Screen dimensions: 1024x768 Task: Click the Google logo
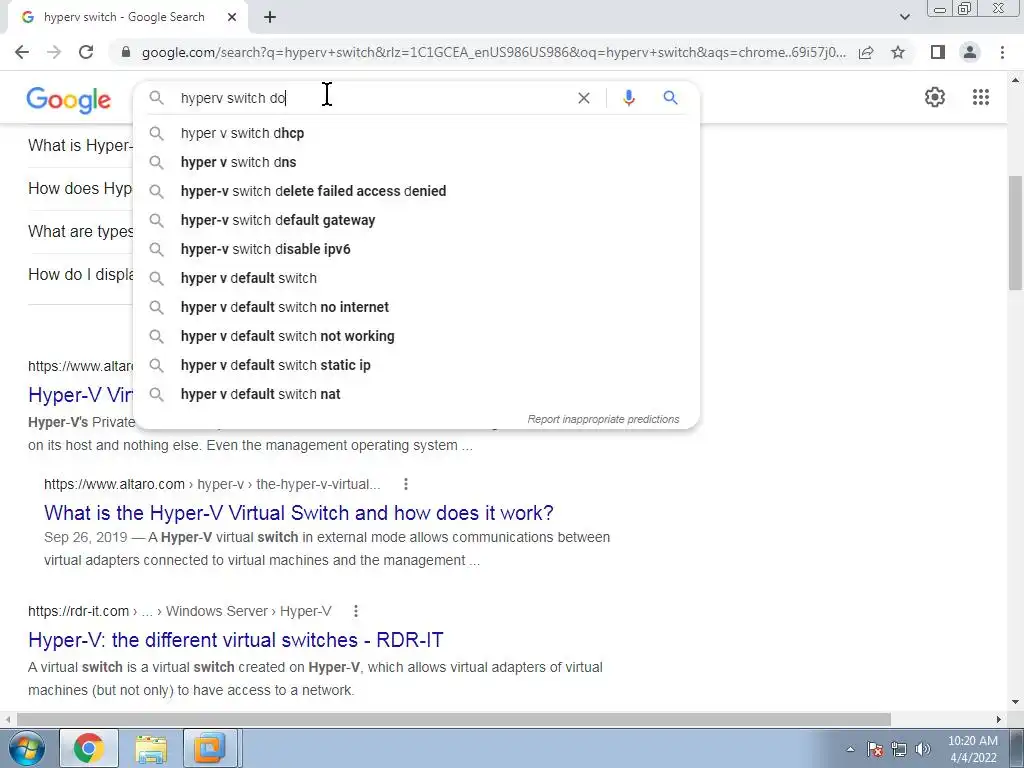point(69,100)
